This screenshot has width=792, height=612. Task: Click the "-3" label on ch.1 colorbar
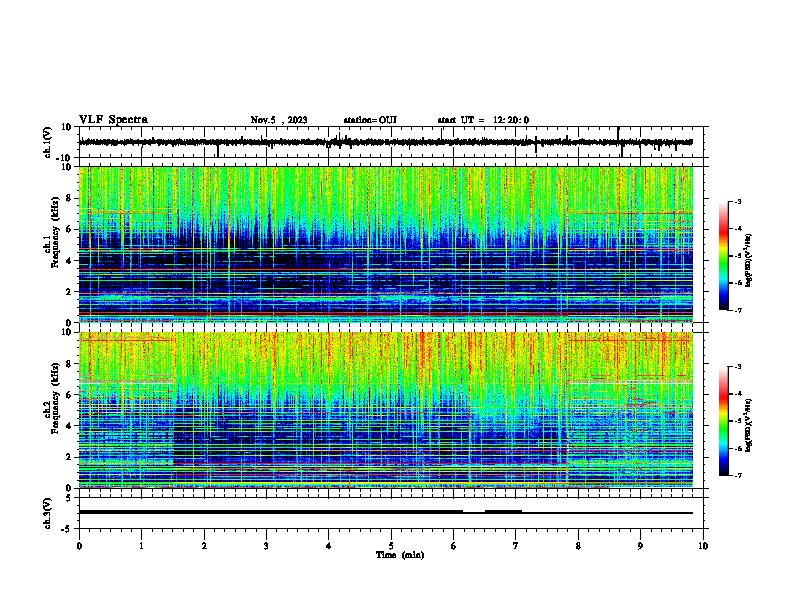tap(737, 202)
